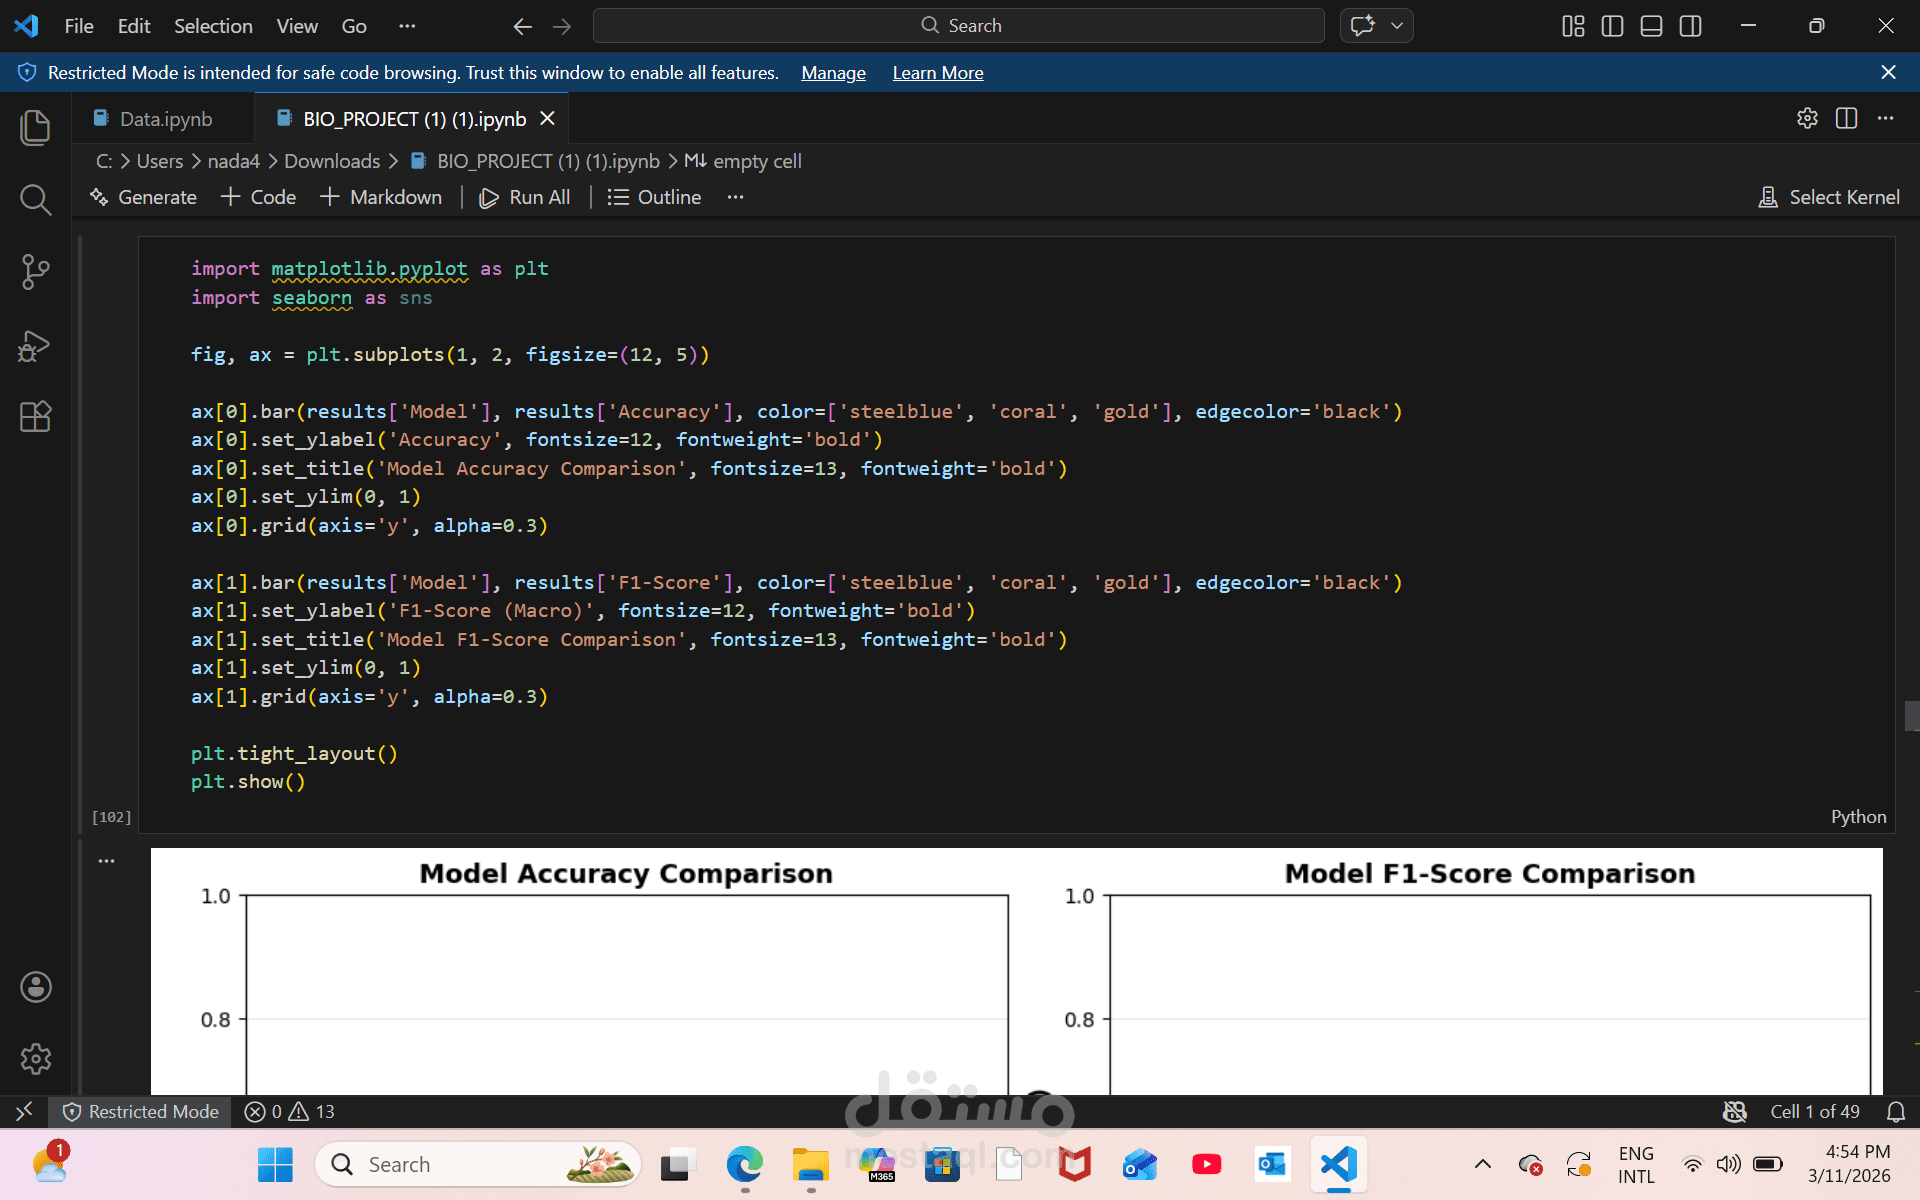Expand the Copilot chat dropdown arrow
This screenshot has height=1200, width=1920.
coord(1397,26)
